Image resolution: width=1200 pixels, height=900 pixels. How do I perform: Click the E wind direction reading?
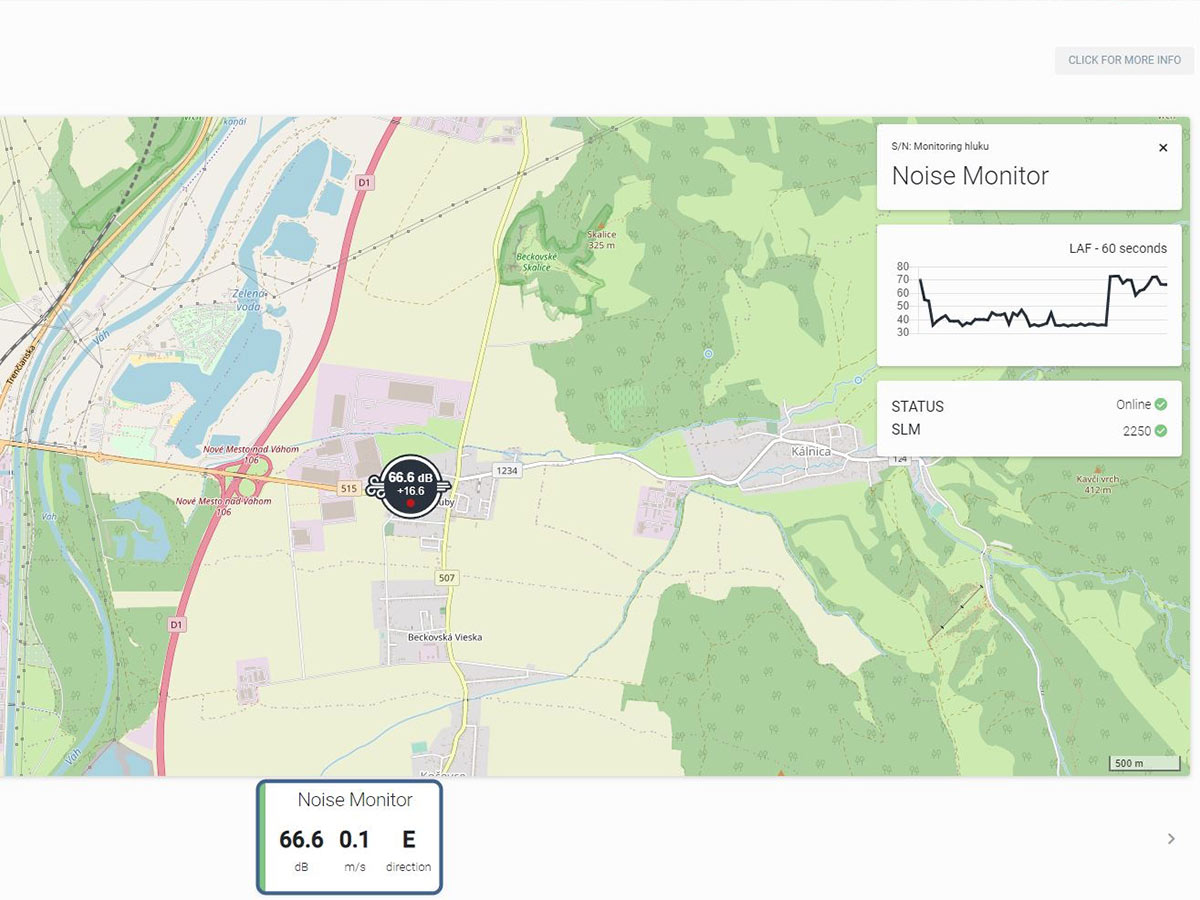tap(408, 839)
